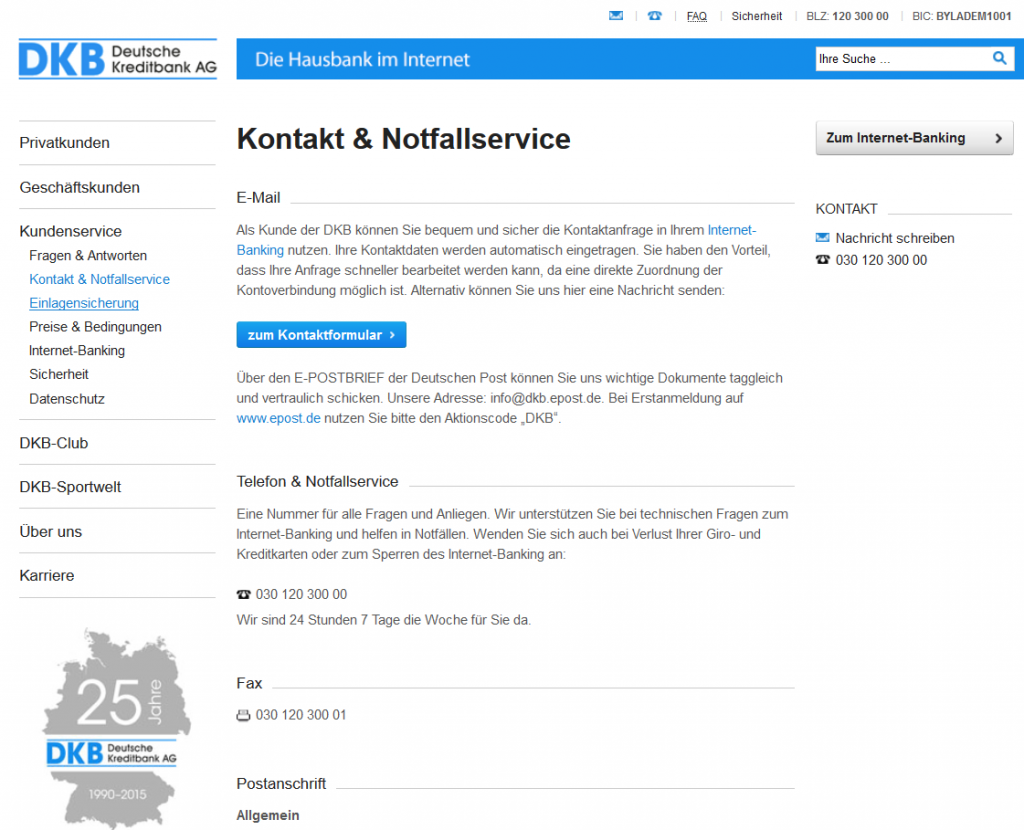Click the 25 Jahre DKB anniversary badge

(x=117, y=727)
